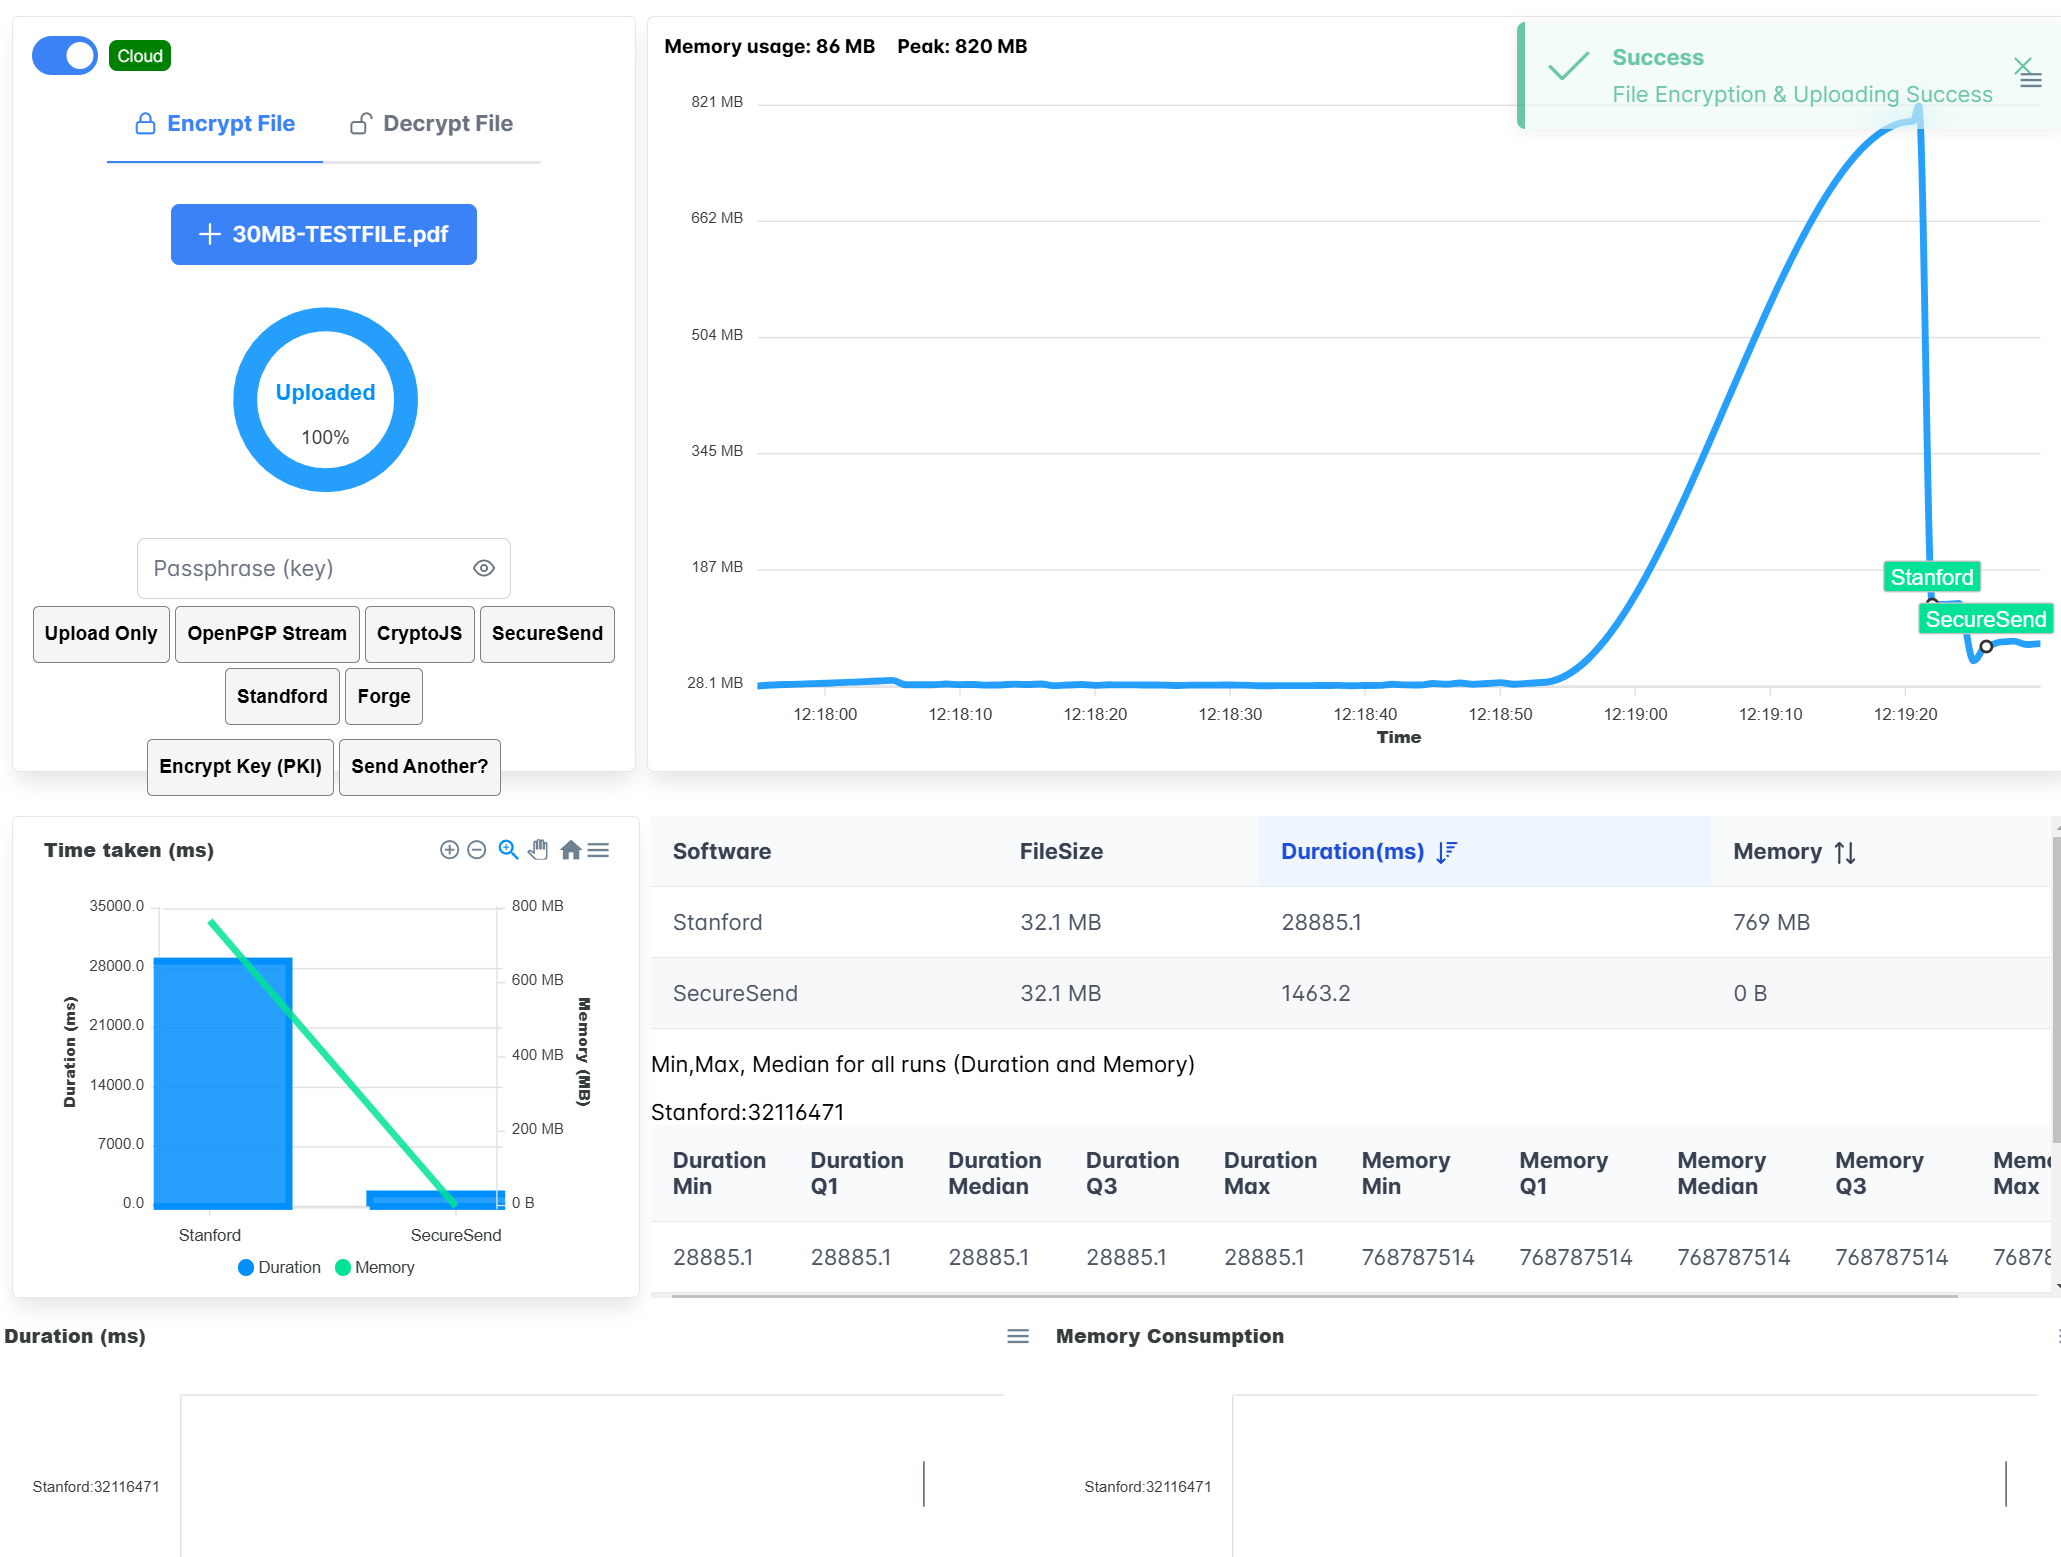Select the Encrypt File tab

(215, 124)
